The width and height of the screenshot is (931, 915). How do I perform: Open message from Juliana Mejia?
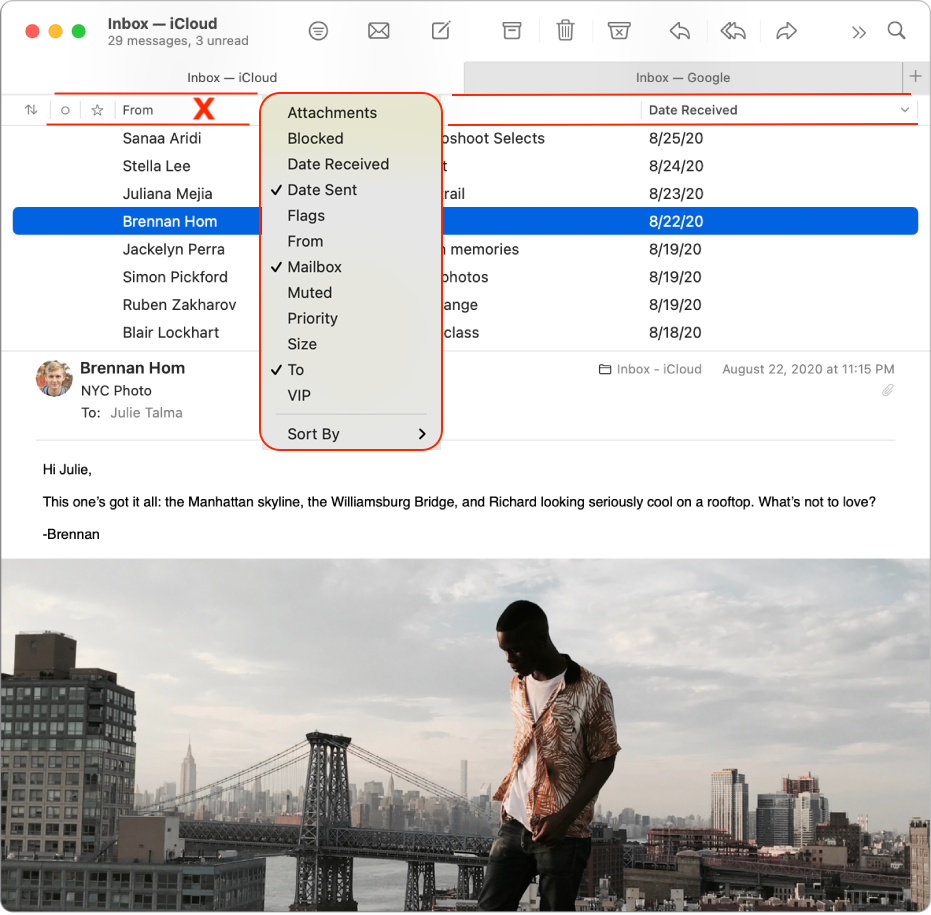(465, 194)
